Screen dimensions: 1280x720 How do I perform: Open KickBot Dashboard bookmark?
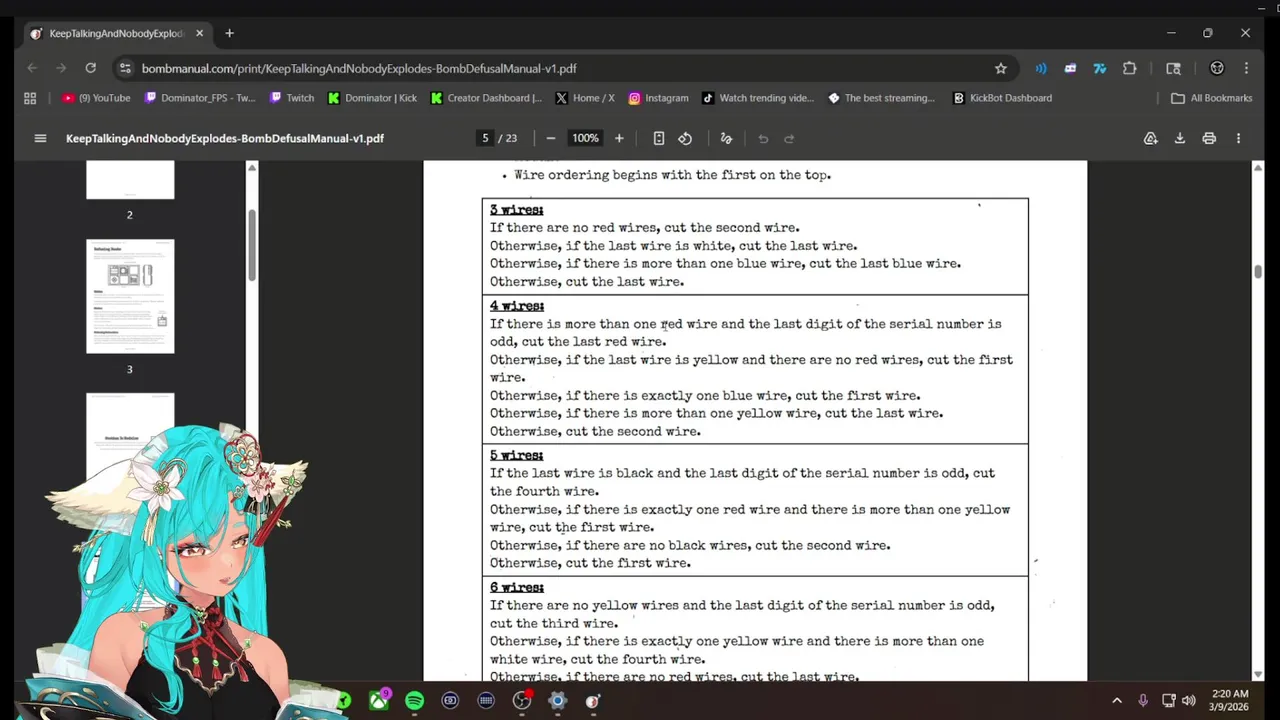click(1002, 98)
